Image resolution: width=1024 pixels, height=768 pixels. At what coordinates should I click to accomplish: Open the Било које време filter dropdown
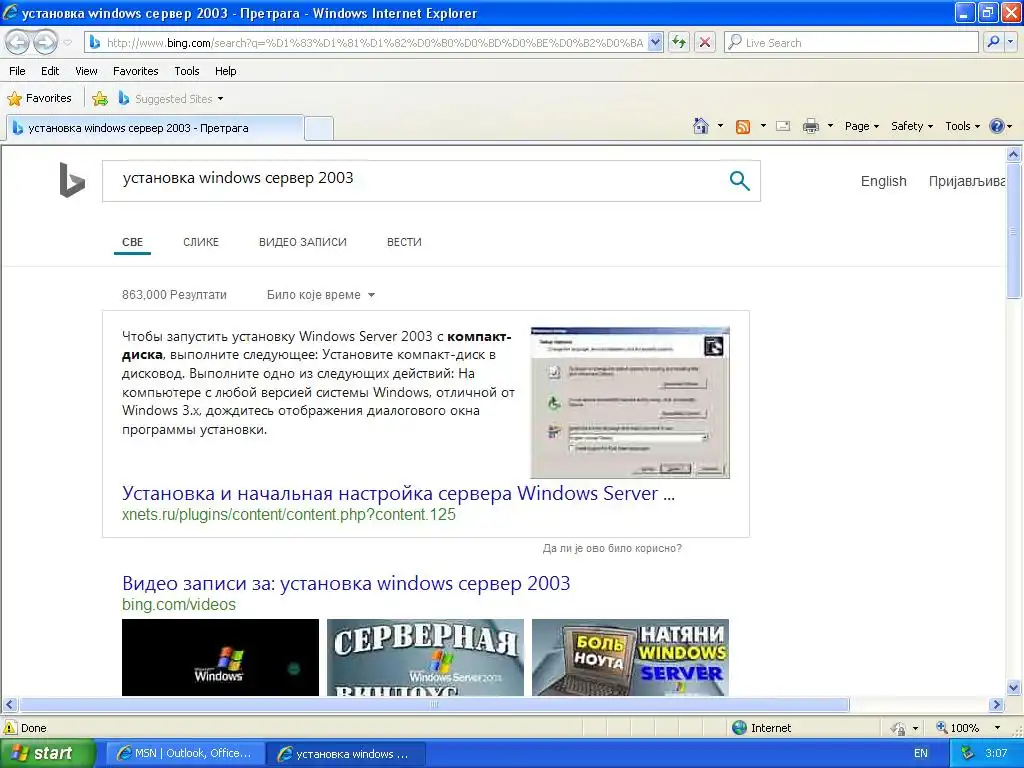[321, 295]
